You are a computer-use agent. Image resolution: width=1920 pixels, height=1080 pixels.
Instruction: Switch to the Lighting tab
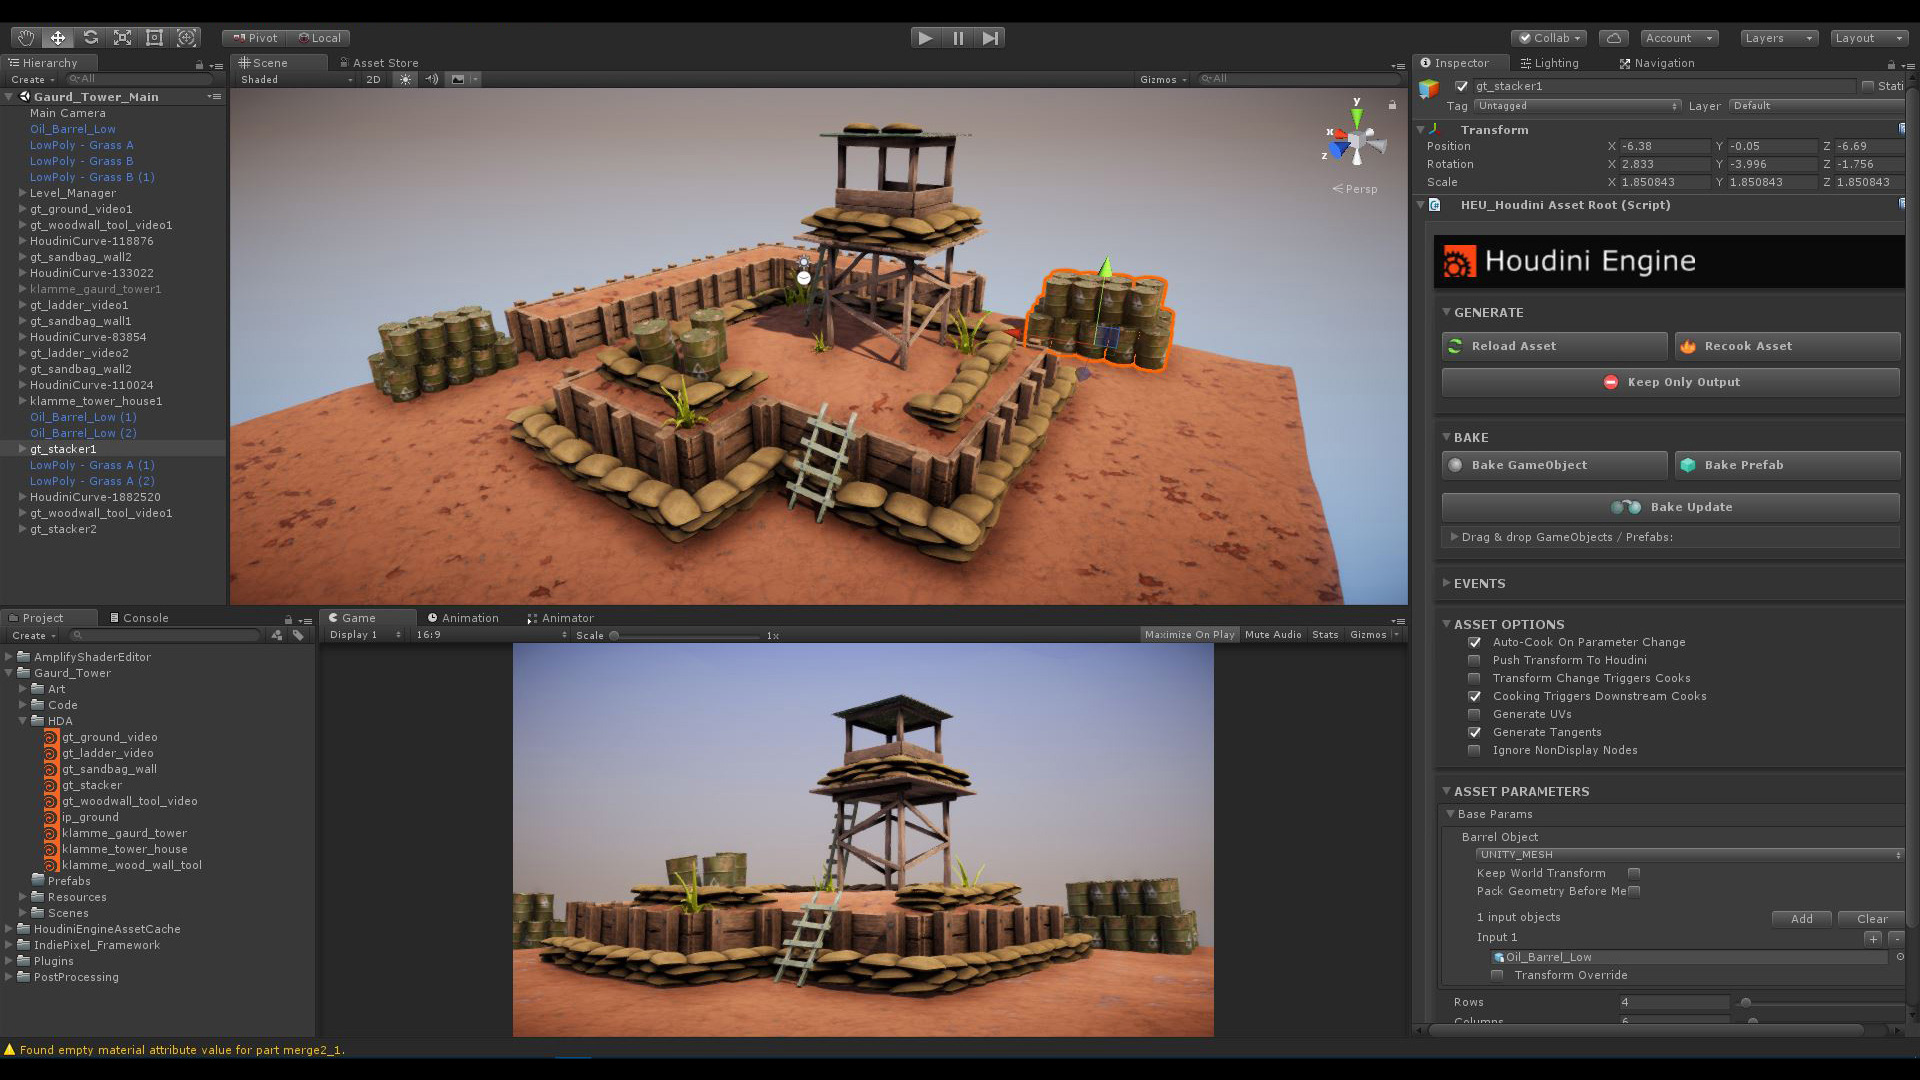[x=1550, y=63]
